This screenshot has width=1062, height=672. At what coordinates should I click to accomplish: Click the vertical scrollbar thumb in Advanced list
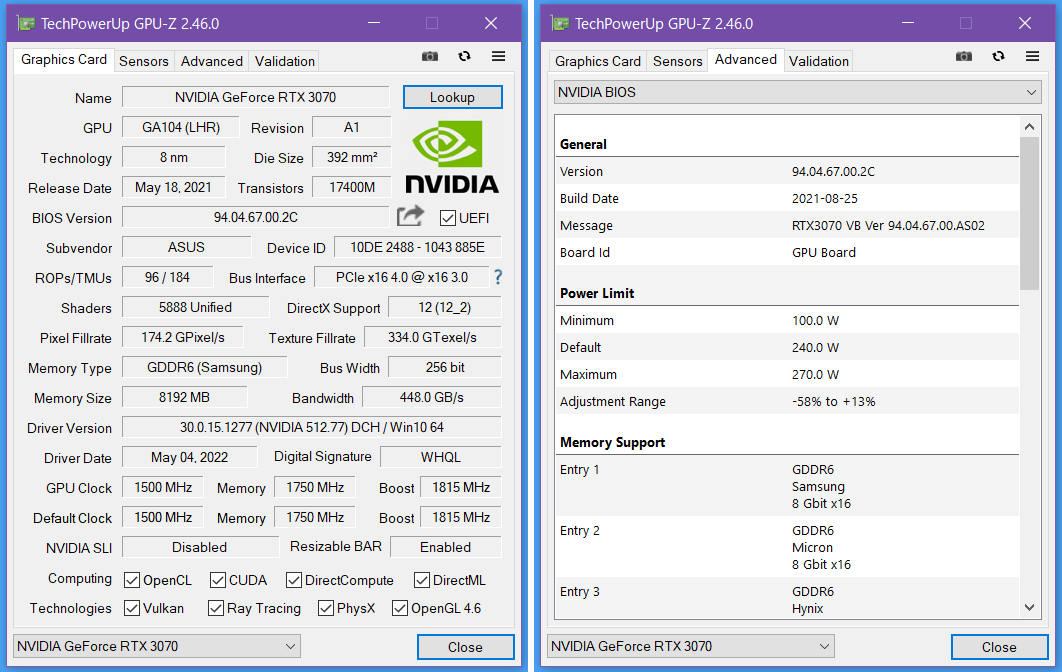(1029, 213)
